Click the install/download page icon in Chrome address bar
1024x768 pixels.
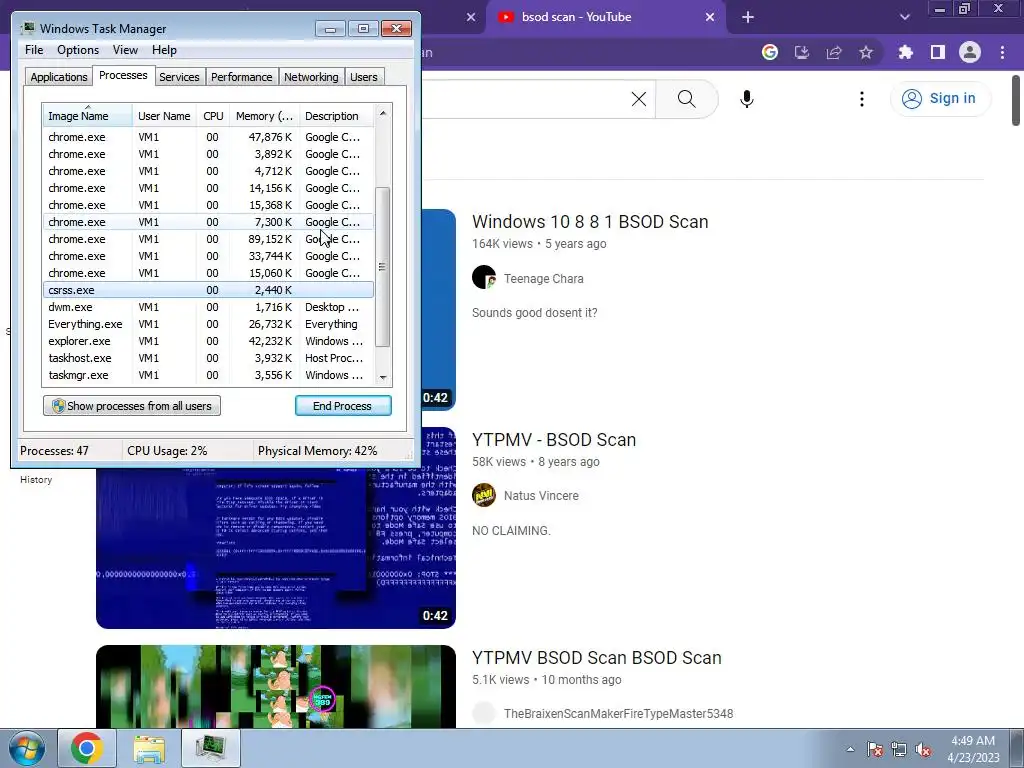[x=802, y=52]
